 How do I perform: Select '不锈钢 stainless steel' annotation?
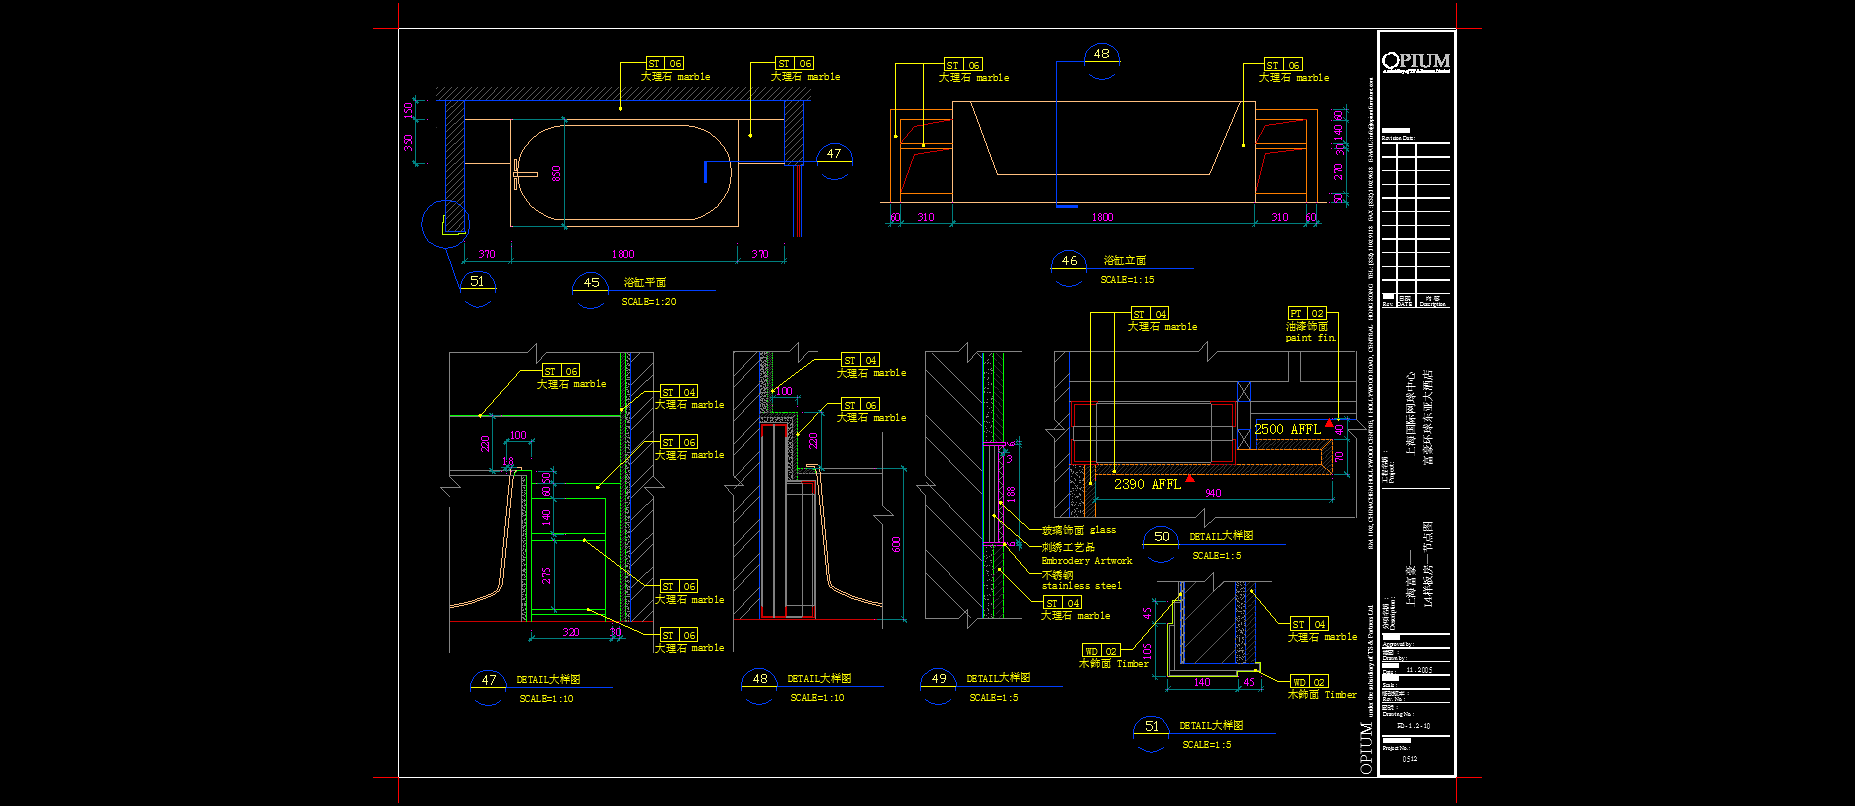[x=1082, y=581]
